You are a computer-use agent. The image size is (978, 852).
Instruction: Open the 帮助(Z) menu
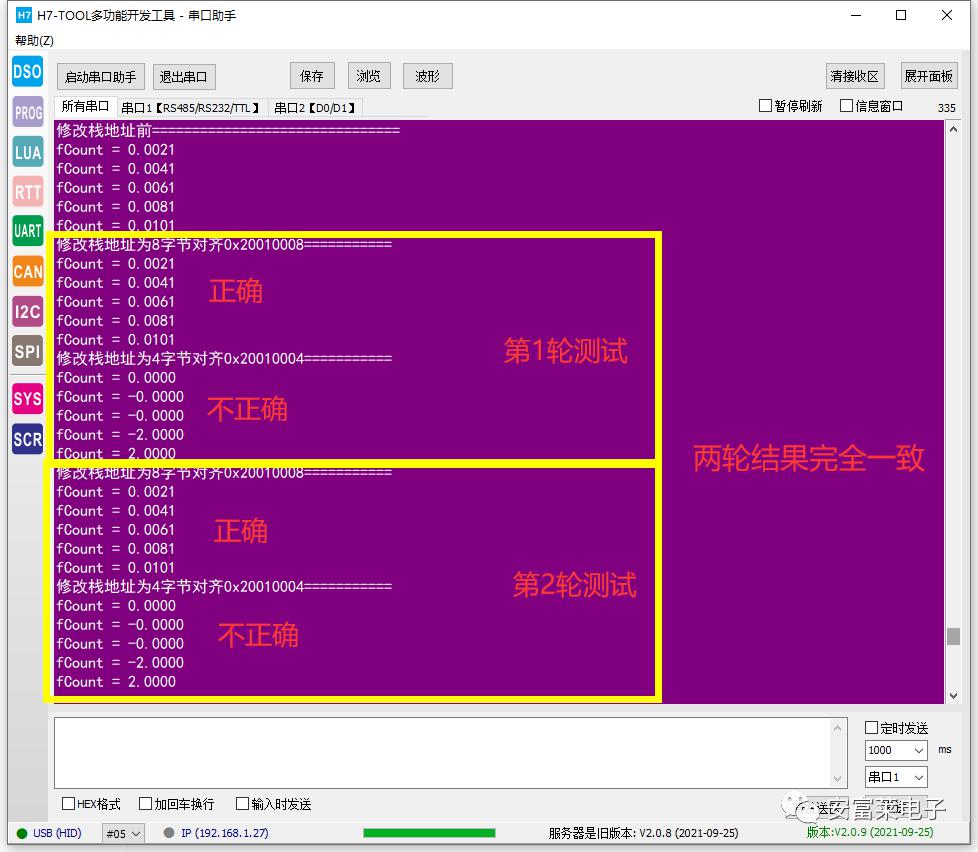tap(34, 41)
